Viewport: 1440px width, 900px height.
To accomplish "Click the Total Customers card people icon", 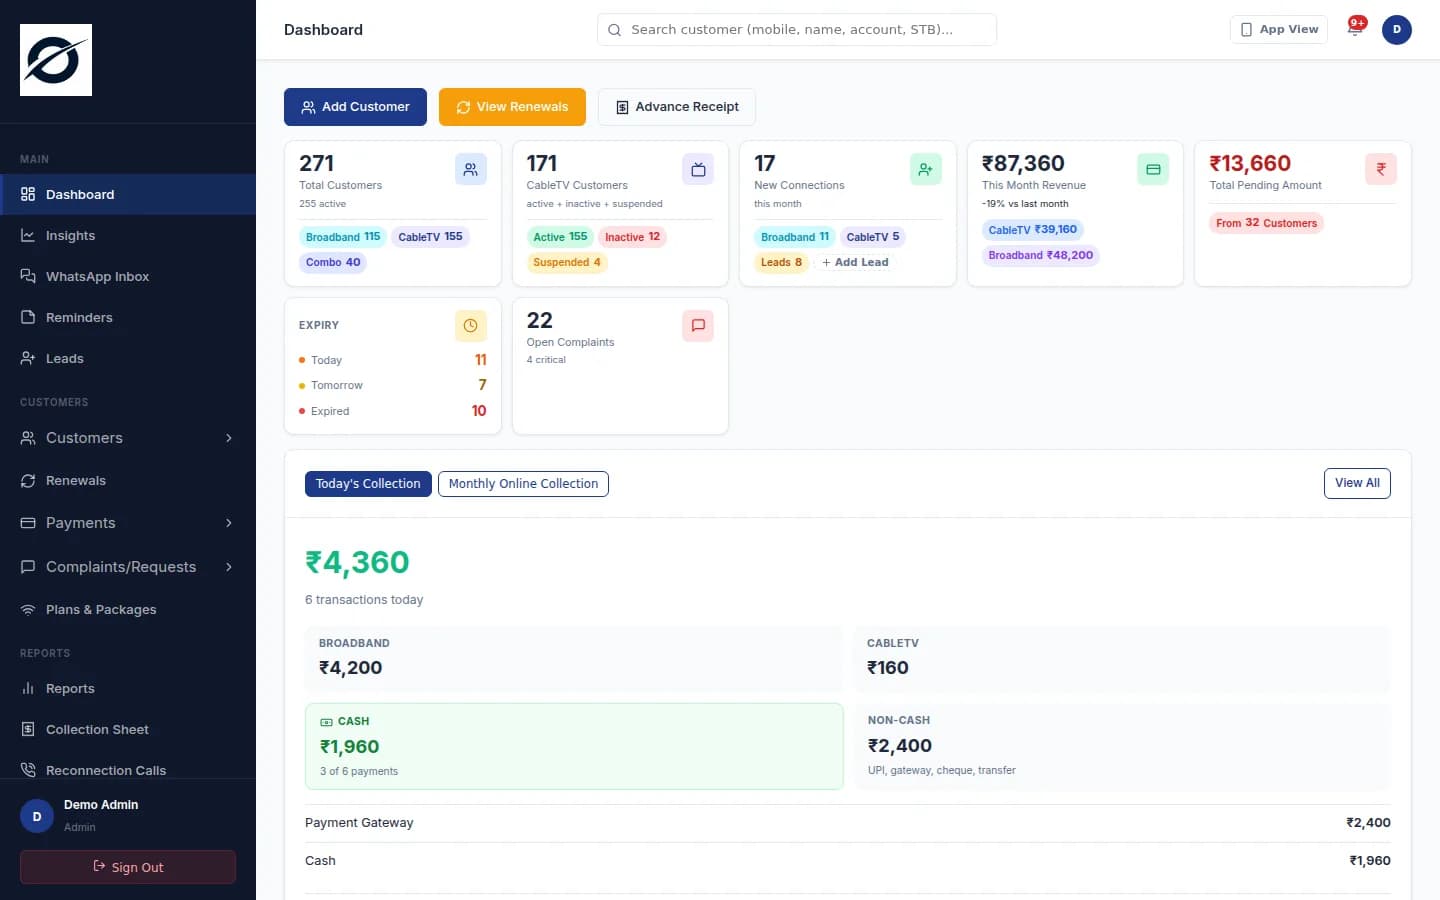I will 471,169.
